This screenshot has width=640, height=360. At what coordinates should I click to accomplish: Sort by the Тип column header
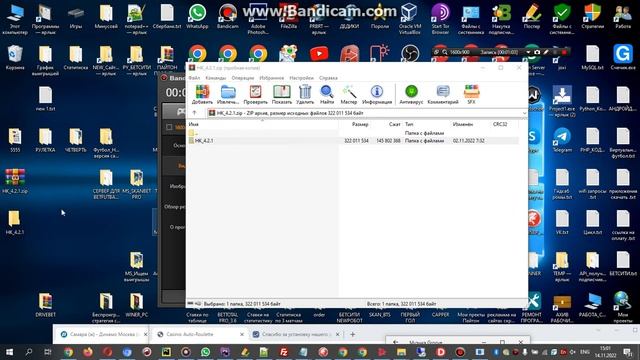[409, 124]
